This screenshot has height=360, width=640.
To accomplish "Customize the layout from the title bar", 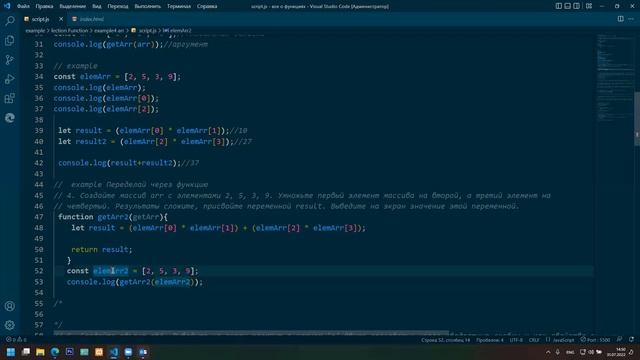I will pyautogui.click(x=589, y=6).
